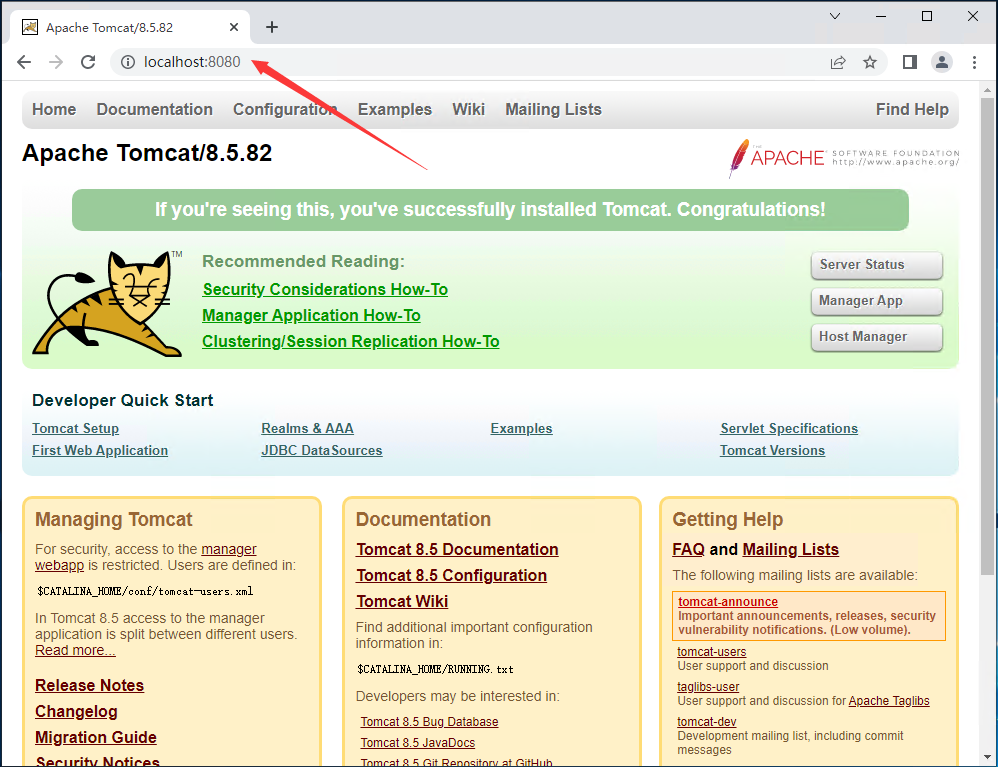Viewport: 998px width, 767px height.
Task: Close the Apache Tomcat/8.5.82 tab
Action: [x=234, y=27]
